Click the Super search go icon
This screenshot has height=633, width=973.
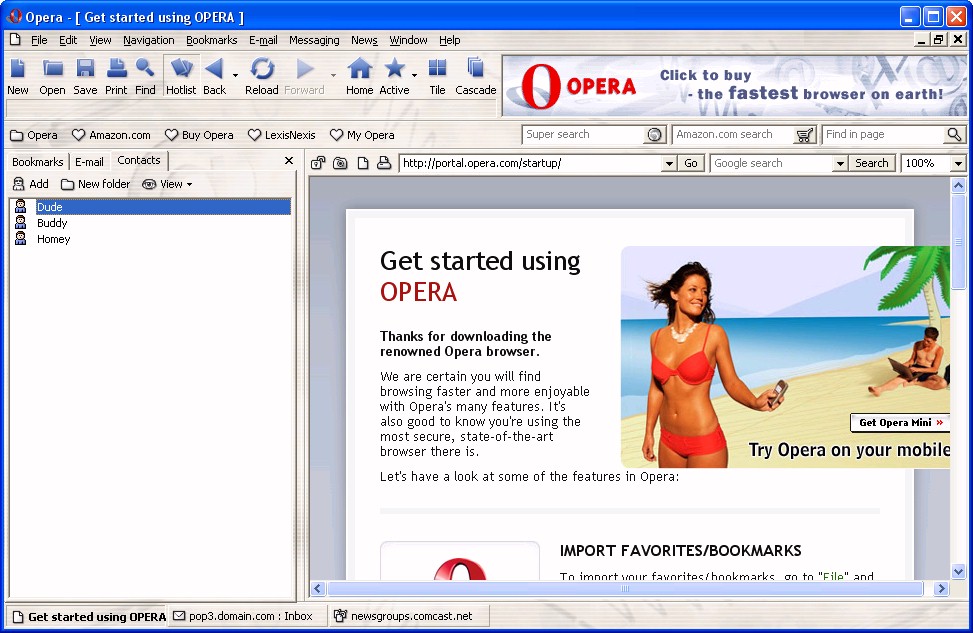point(654,135)
